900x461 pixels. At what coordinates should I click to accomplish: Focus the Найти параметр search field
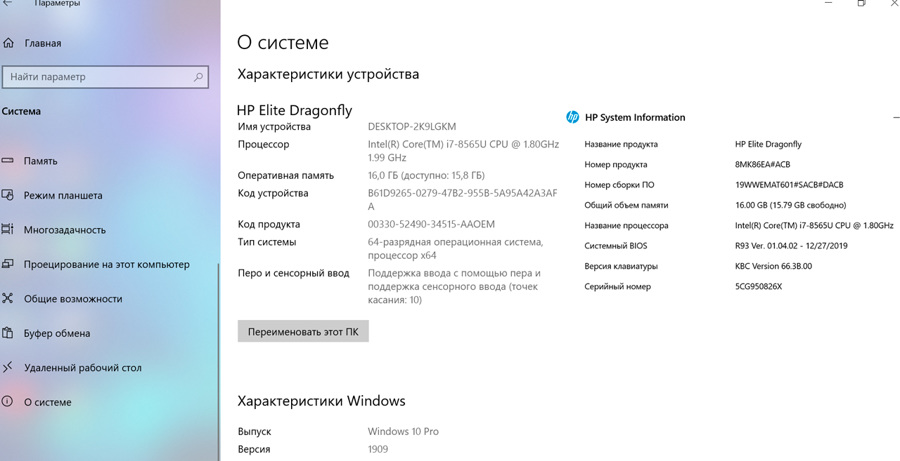pyautogui.click(x=105, y=77)
